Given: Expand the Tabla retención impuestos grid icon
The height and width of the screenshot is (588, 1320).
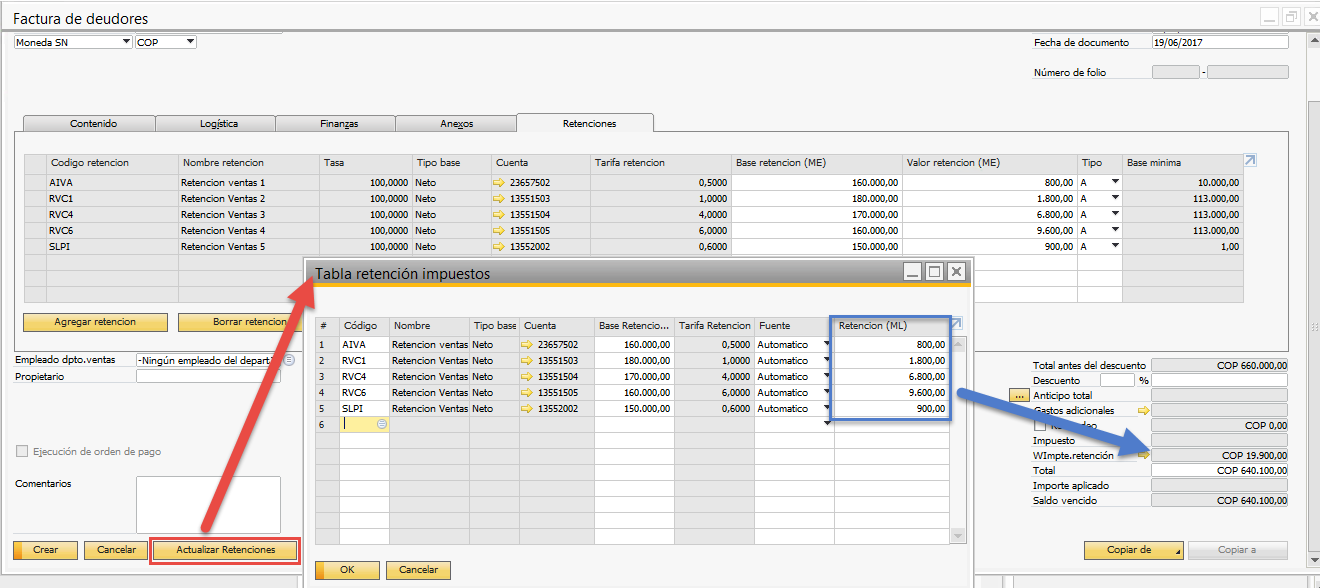Looking at the screenshot, I should (x=956, y=323).
